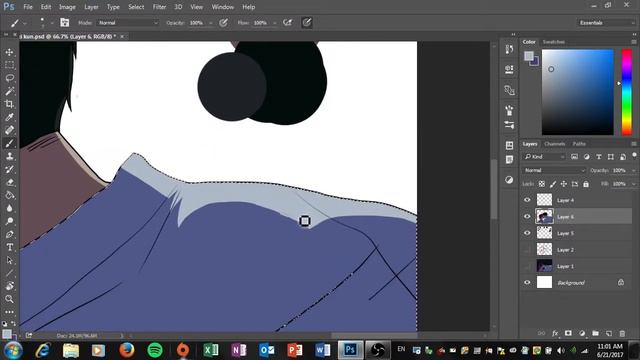
Task: Hide the Background layer eye
Action: pos(527,282)
